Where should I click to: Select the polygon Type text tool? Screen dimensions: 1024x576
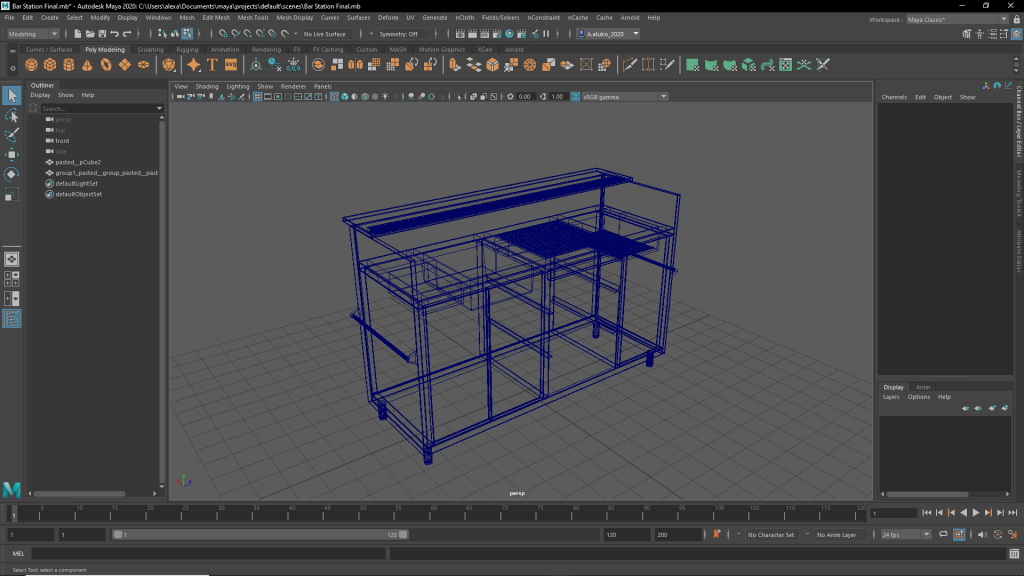click(212, 65)
